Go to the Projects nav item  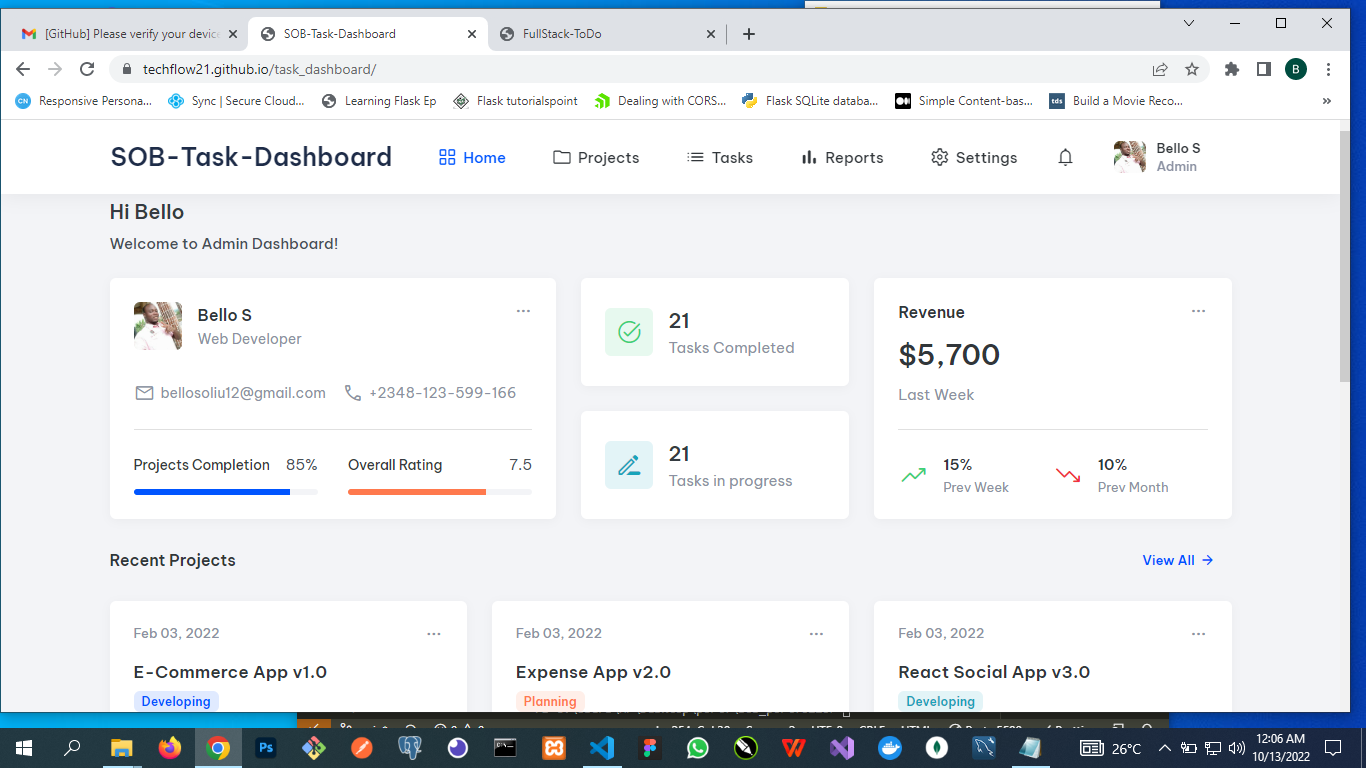pos(596,158)
